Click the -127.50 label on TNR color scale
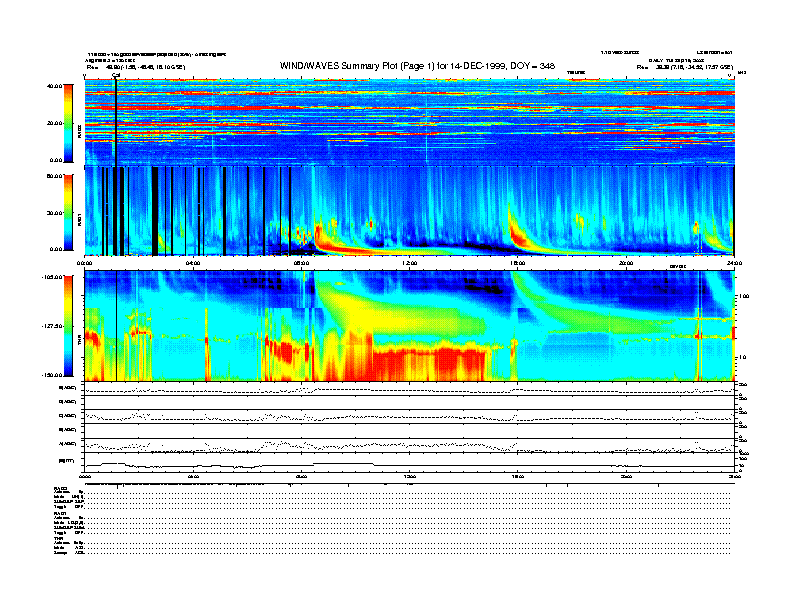The image size is (792, 612). pyautogui.click(x=52, y=326)
